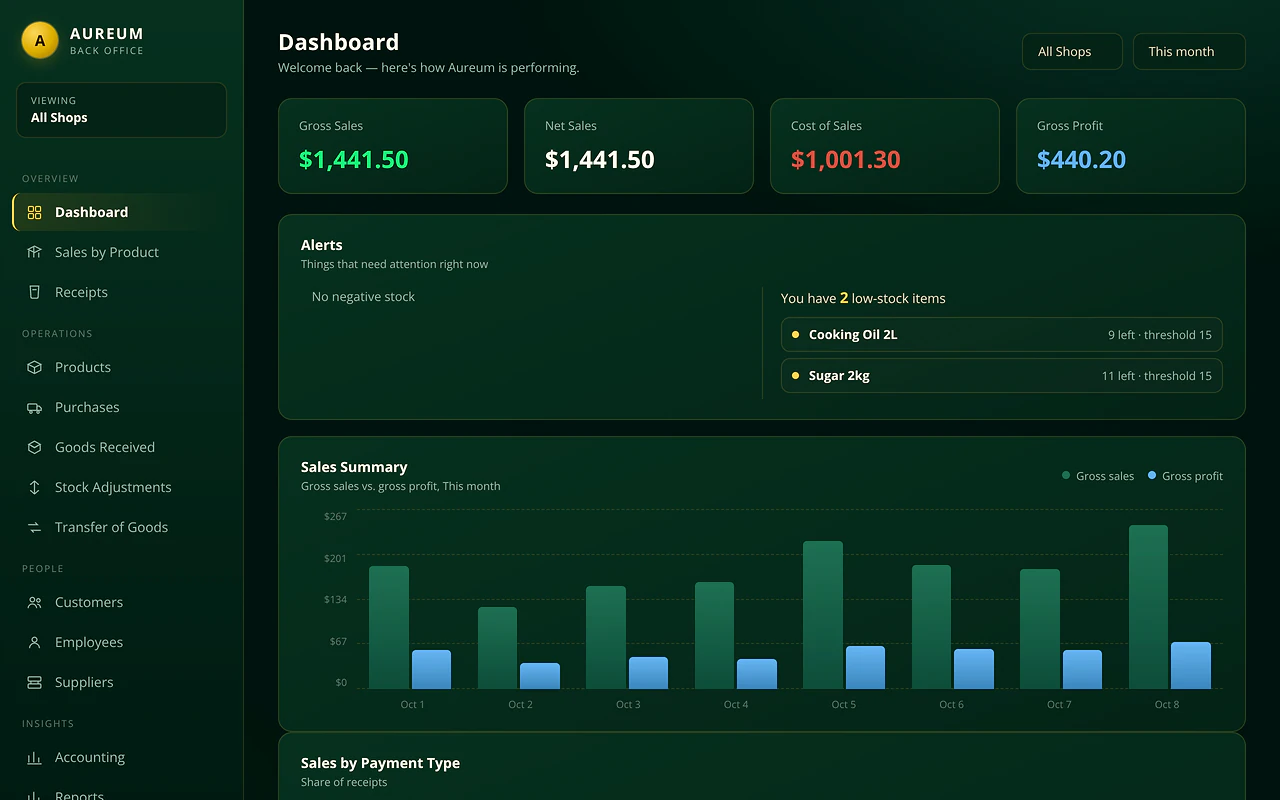Click the '9 left · threshold 15' text

(1160, 335)
